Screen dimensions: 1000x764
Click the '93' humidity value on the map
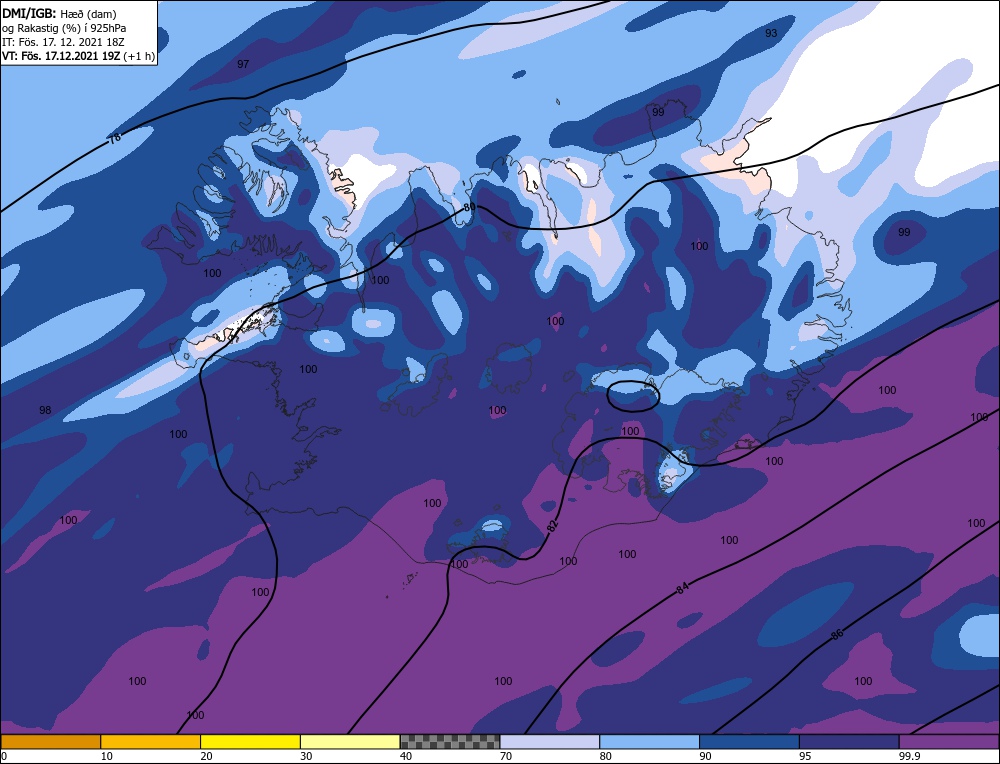click(x=771, y=33)
